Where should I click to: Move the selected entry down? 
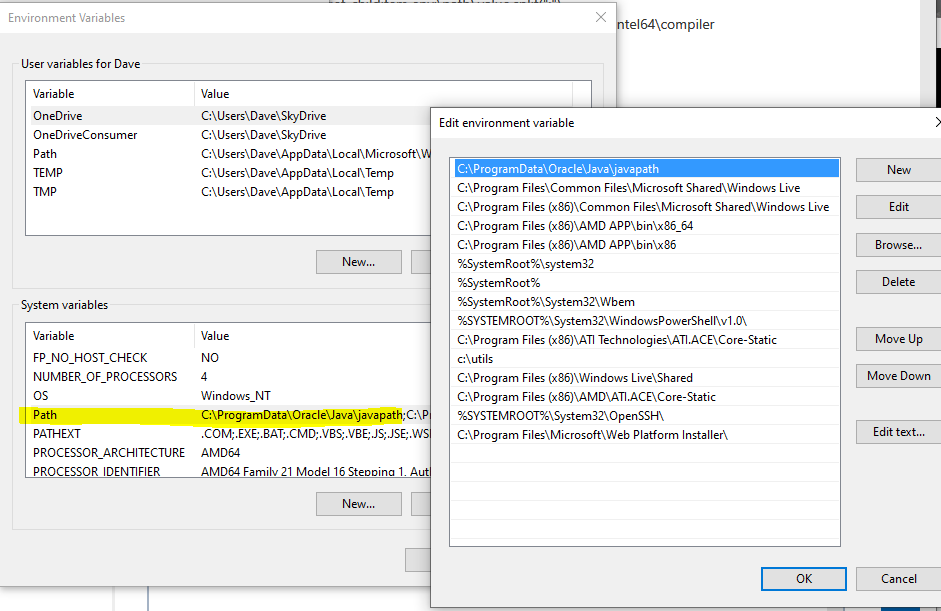coord(898,376)
